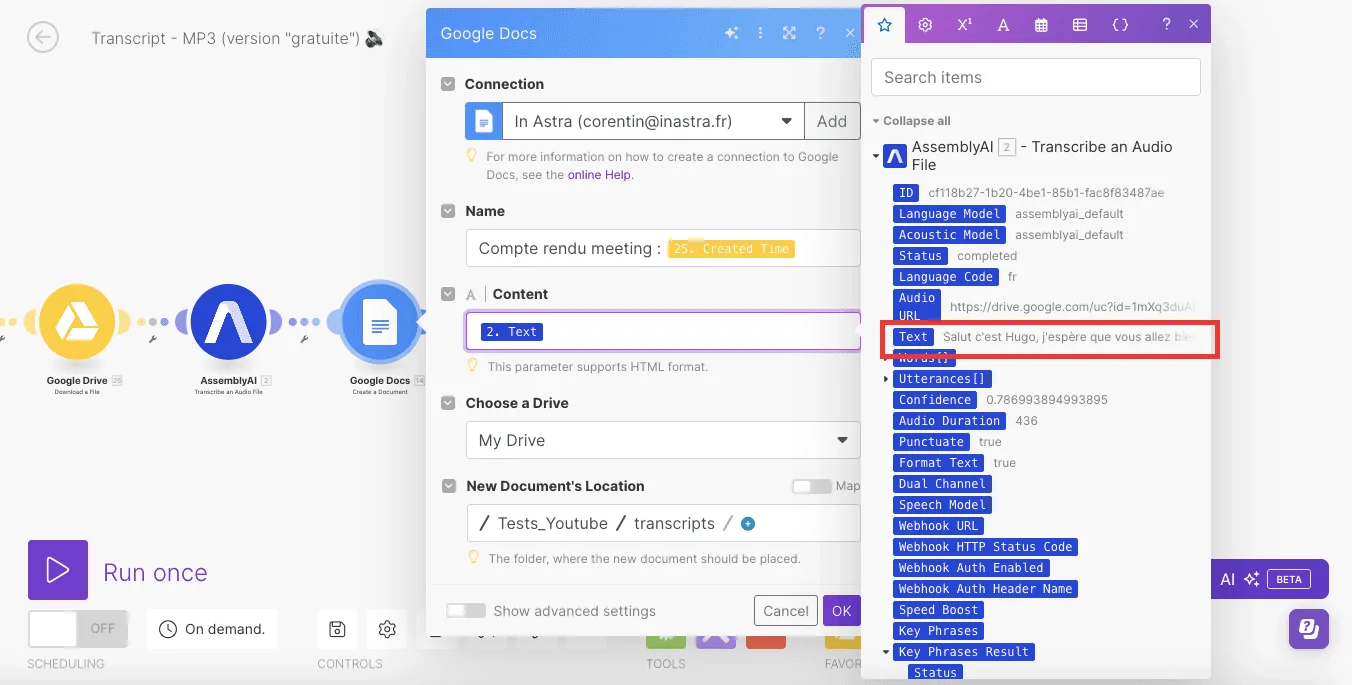Switch to the general functions gear tab

[925, 25]
